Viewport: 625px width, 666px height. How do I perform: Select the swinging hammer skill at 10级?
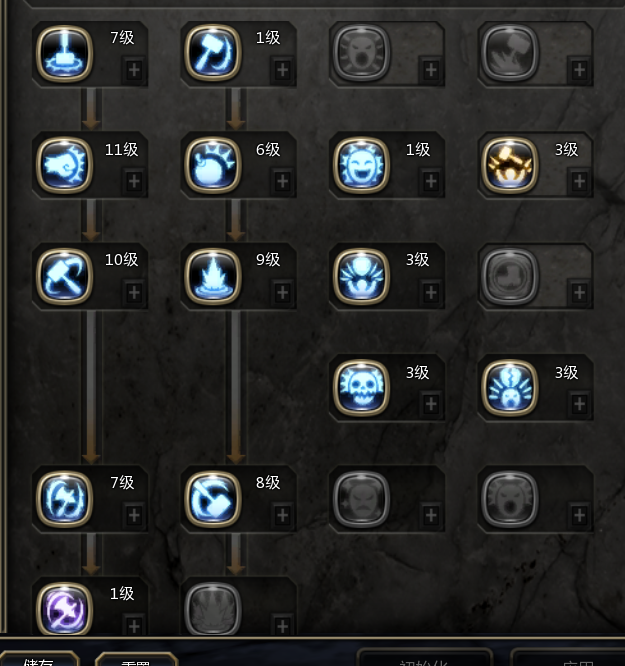point(65,276)
